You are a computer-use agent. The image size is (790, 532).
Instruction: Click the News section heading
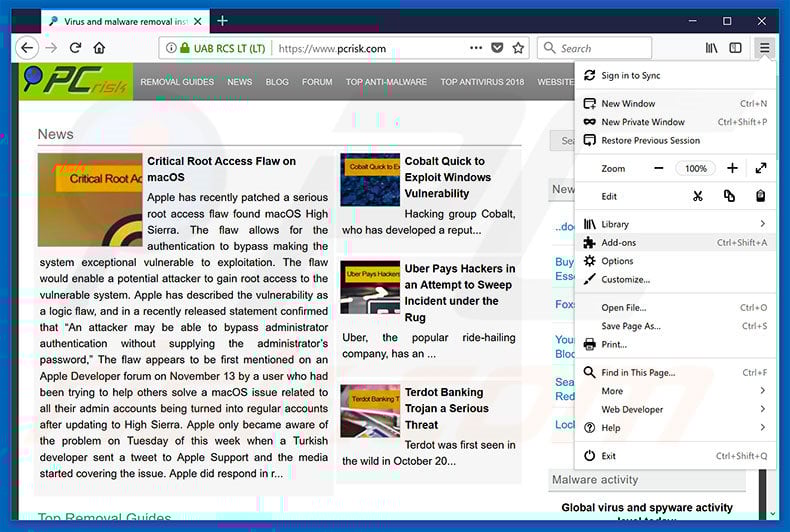(x=55, y=134)
